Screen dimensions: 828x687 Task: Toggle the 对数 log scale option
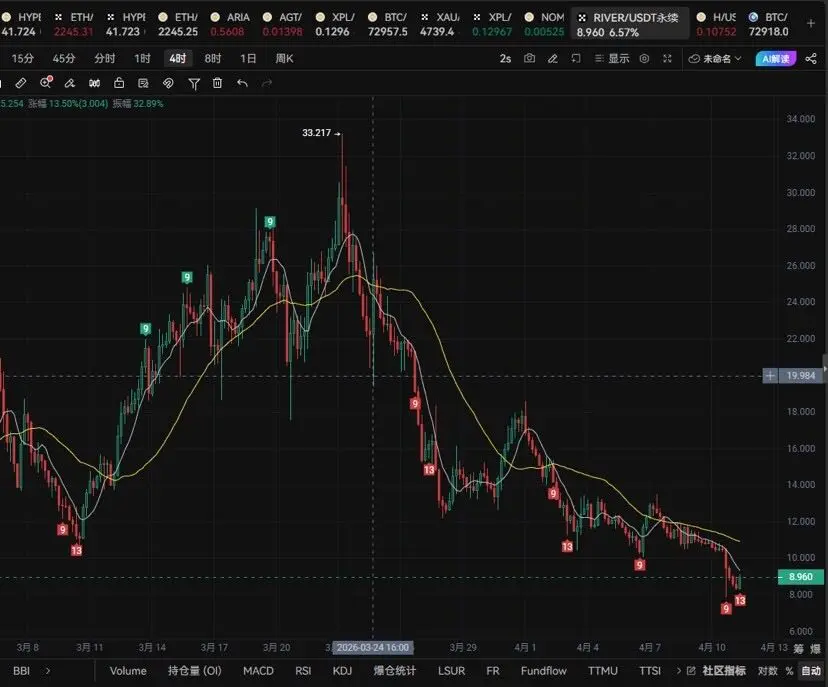[768, 671]
